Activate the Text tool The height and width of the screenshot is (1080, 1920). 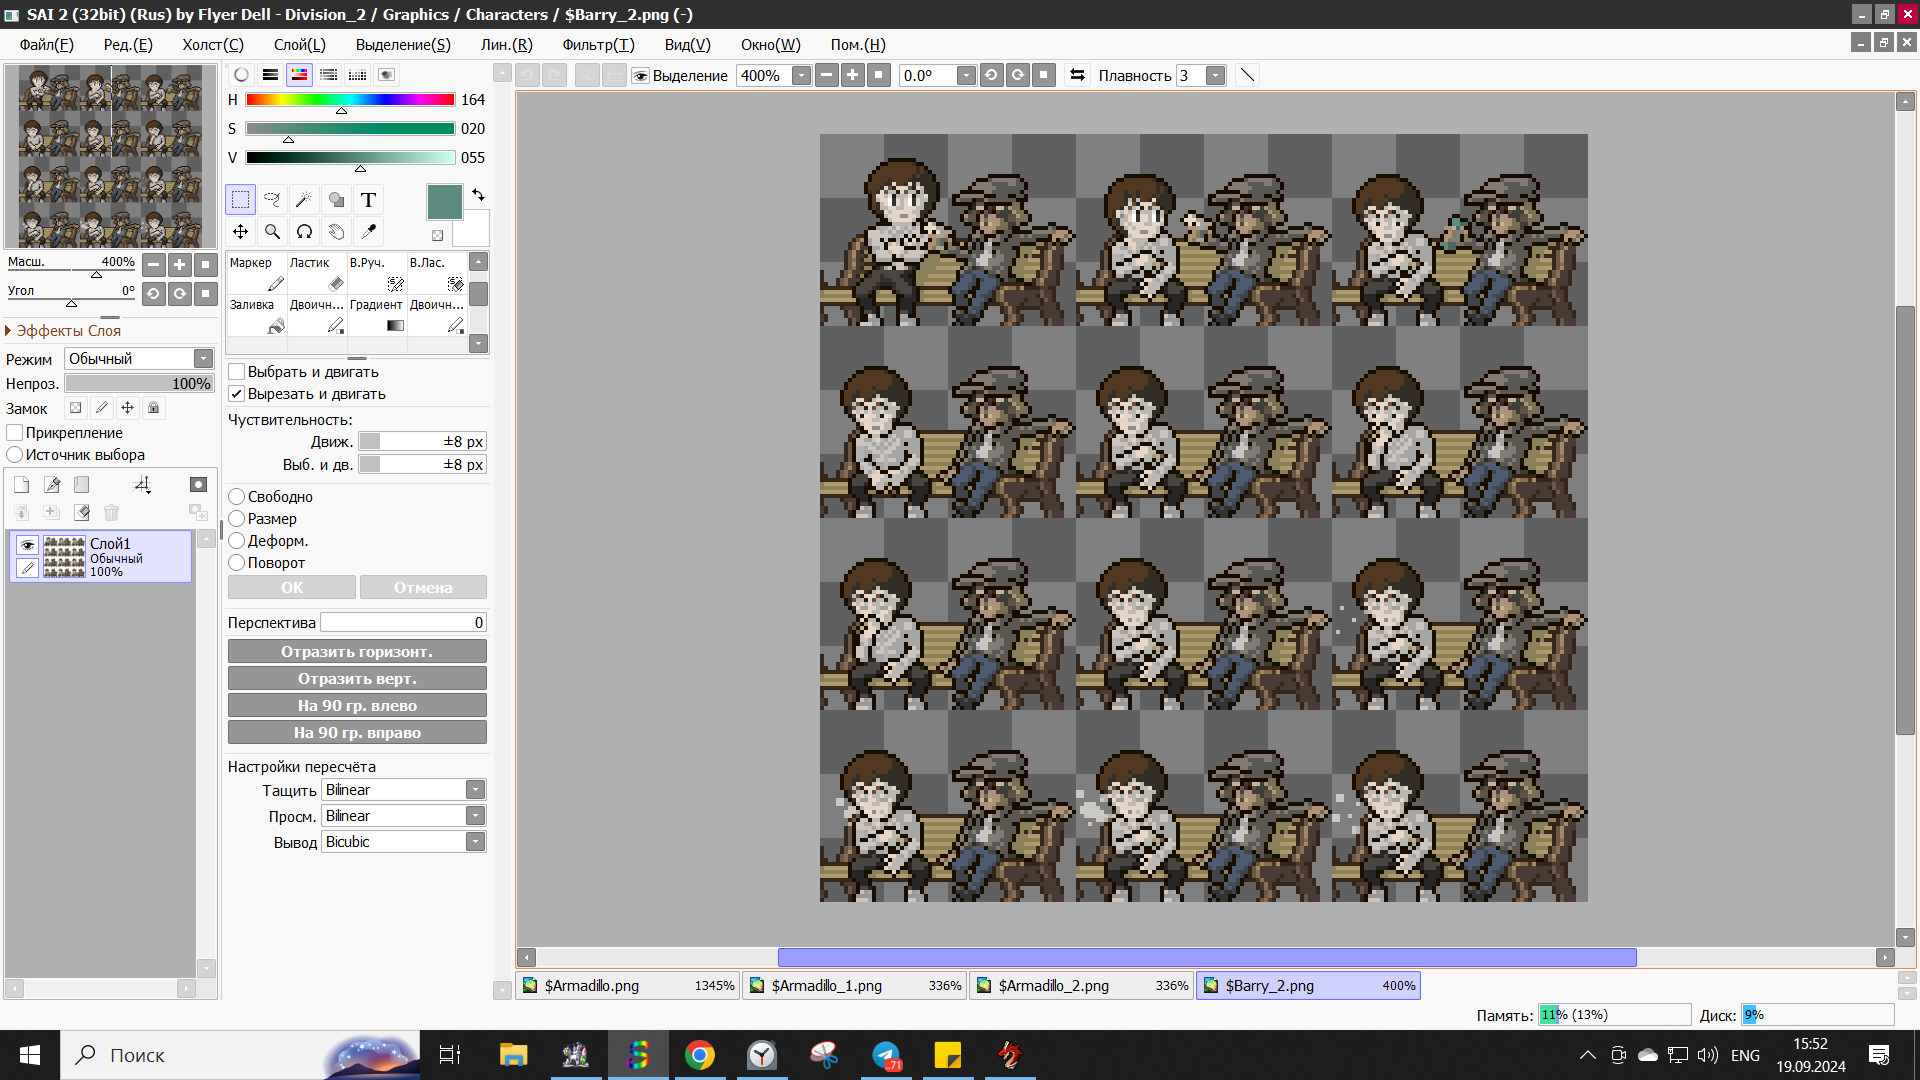click(x=368, y=200)
